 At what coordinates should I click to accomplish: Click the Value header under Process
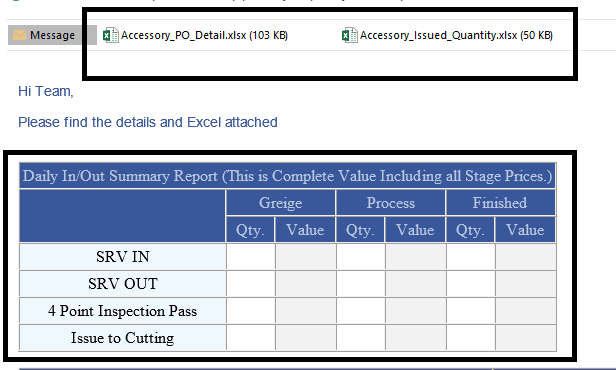click(415, 230)
